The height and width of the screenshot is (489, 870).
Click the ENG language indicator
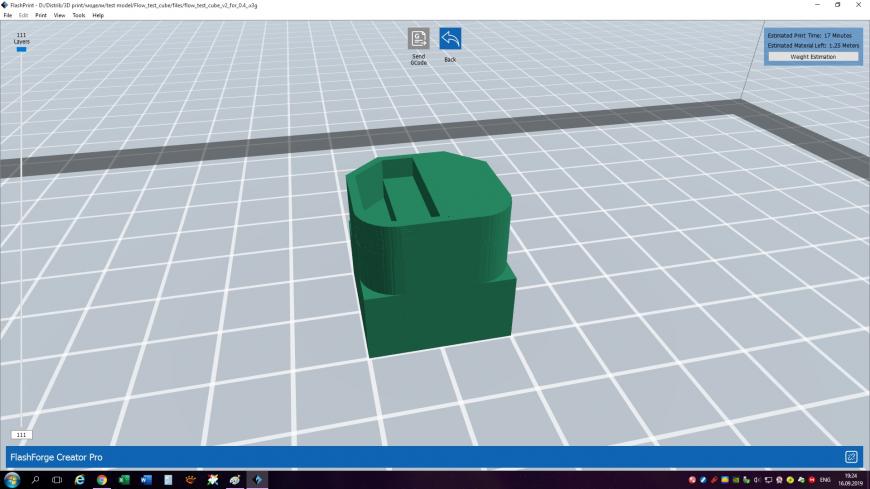click(x=825, y=480)
